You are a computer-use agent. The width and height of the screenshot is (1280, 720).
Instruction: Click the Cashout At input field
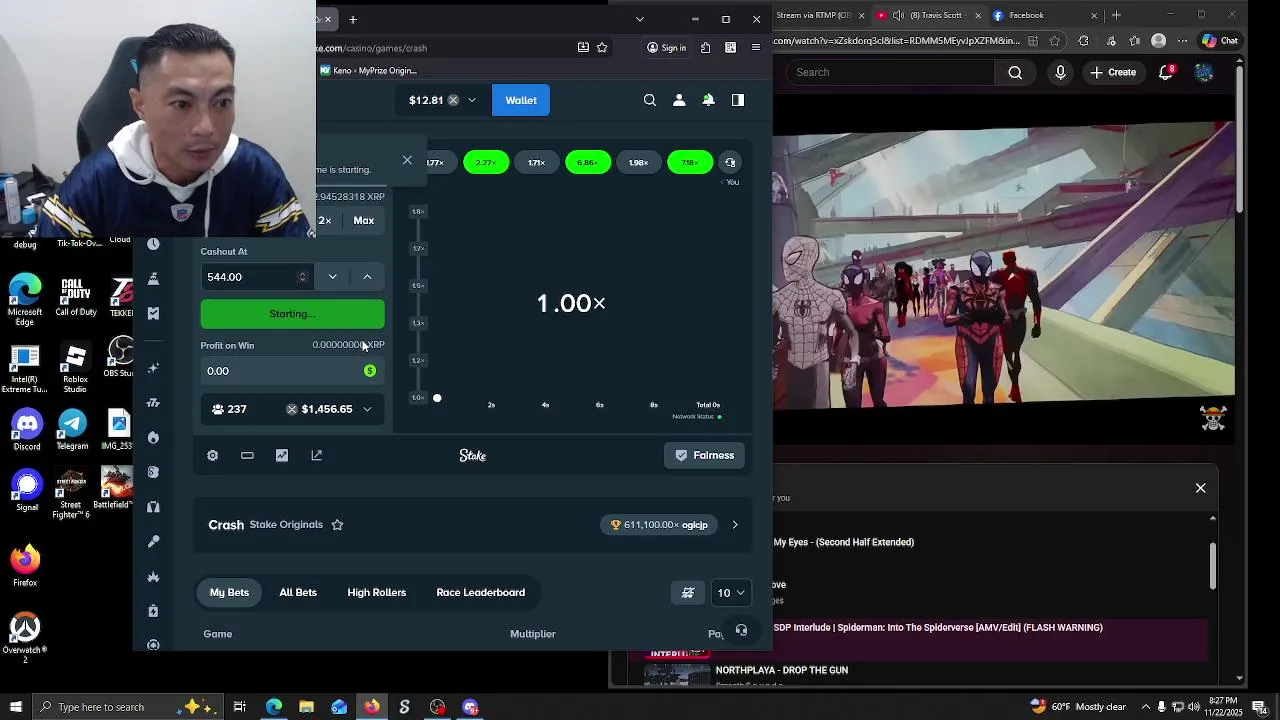click(255, 277)
